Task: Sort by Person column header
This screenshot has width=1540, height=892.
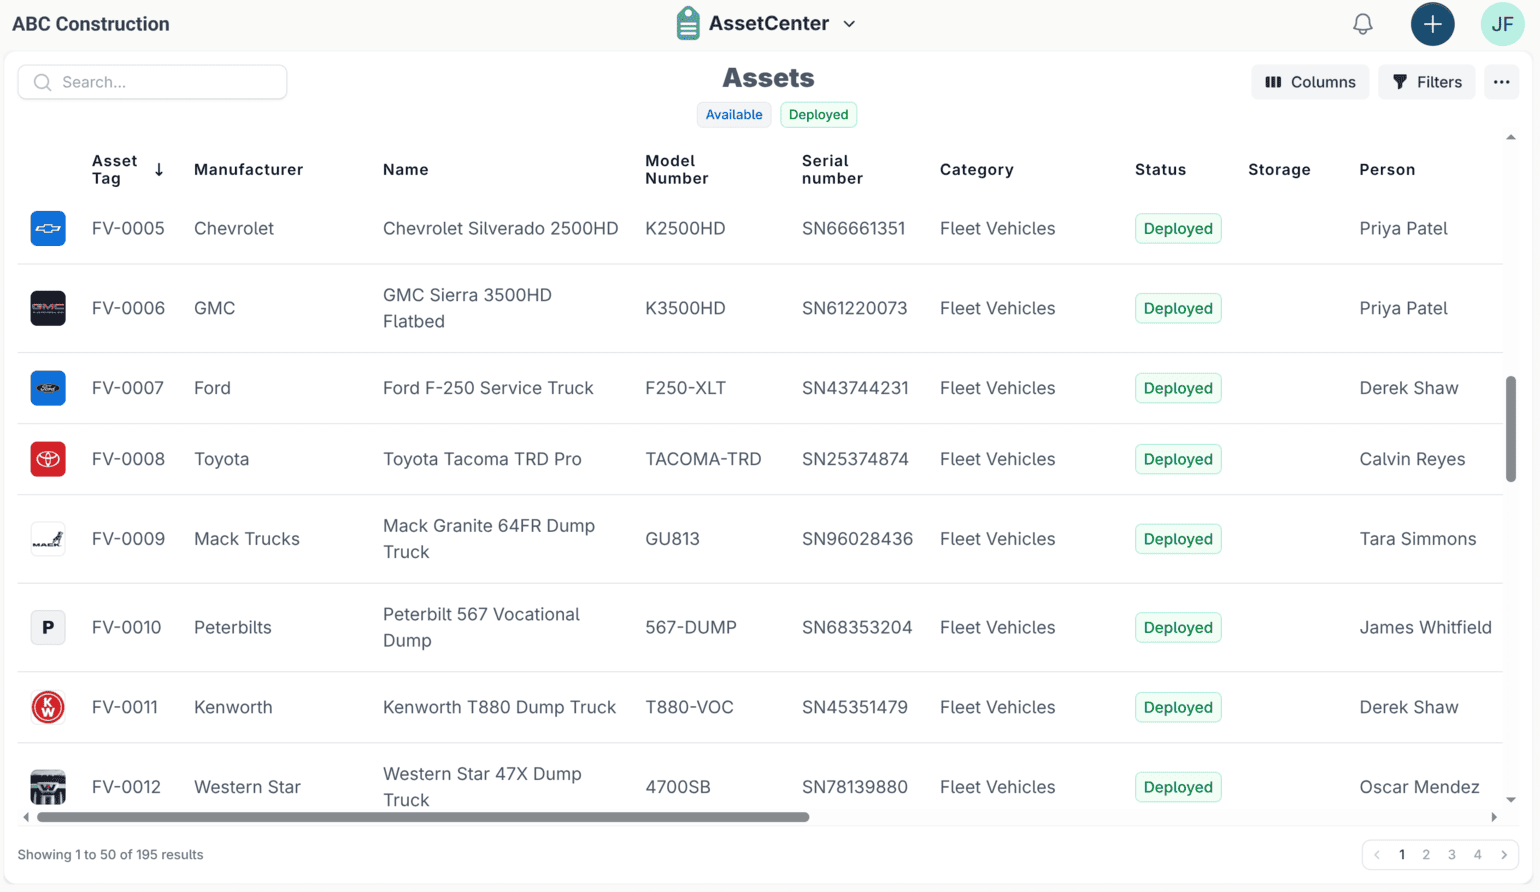Action: coord(1387,170)
